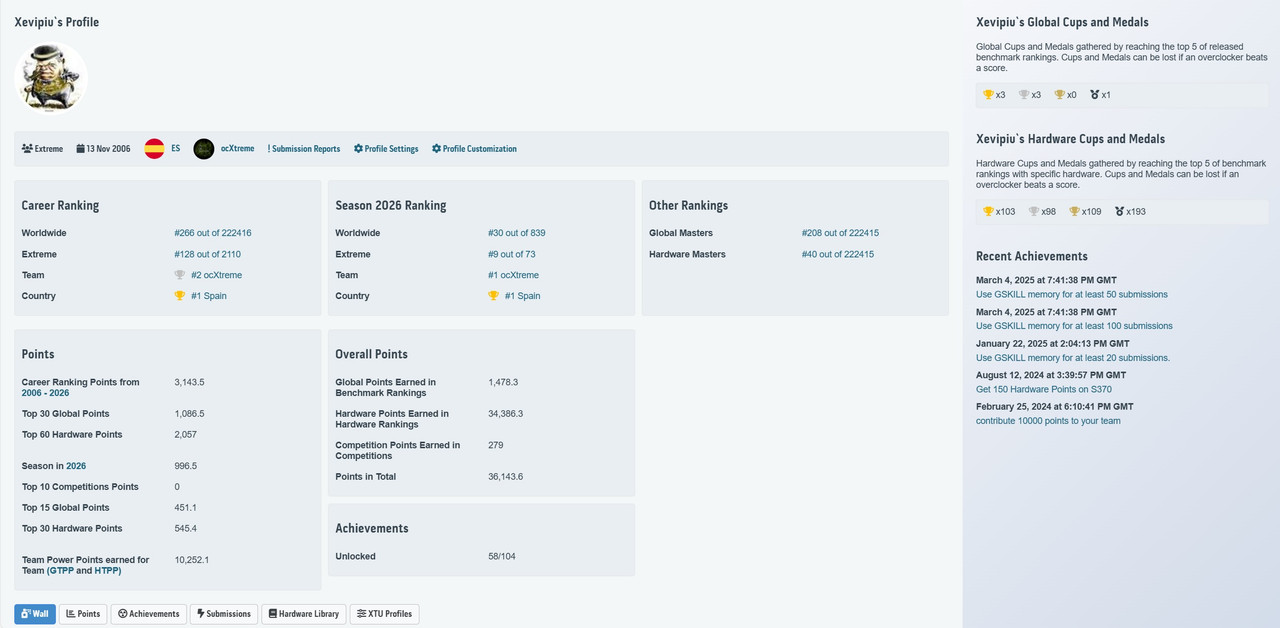Click the gold trophy in Season Country row
Screen dimensions: 1280x628
click(494, 296)
